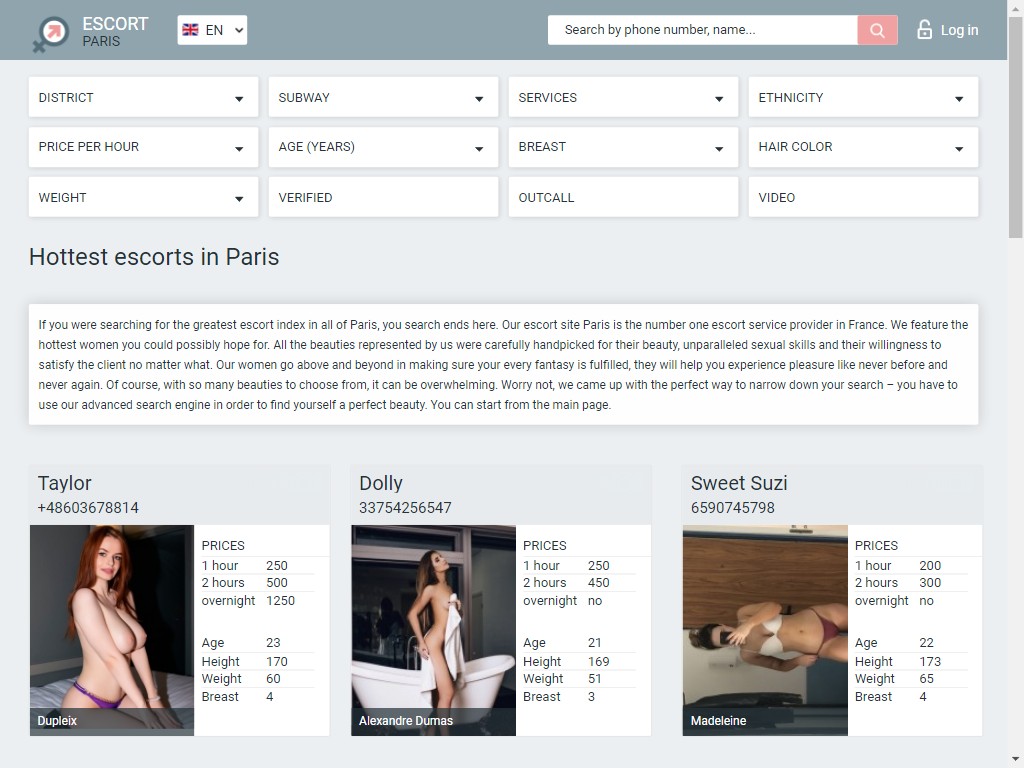The height and width of the screenshot is (768, 1024).
Task: Click Taylor's overnight price 1250
Action: (x=280, y=600)
